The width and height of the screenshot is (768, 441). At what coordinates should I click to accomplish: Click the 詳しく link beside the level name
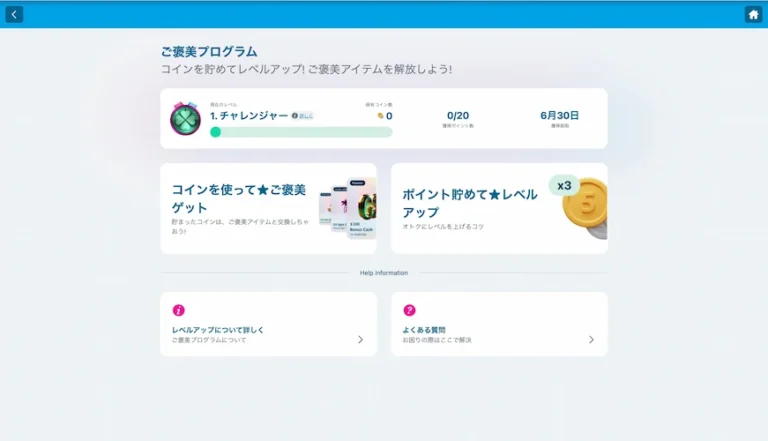coord(306,116)
